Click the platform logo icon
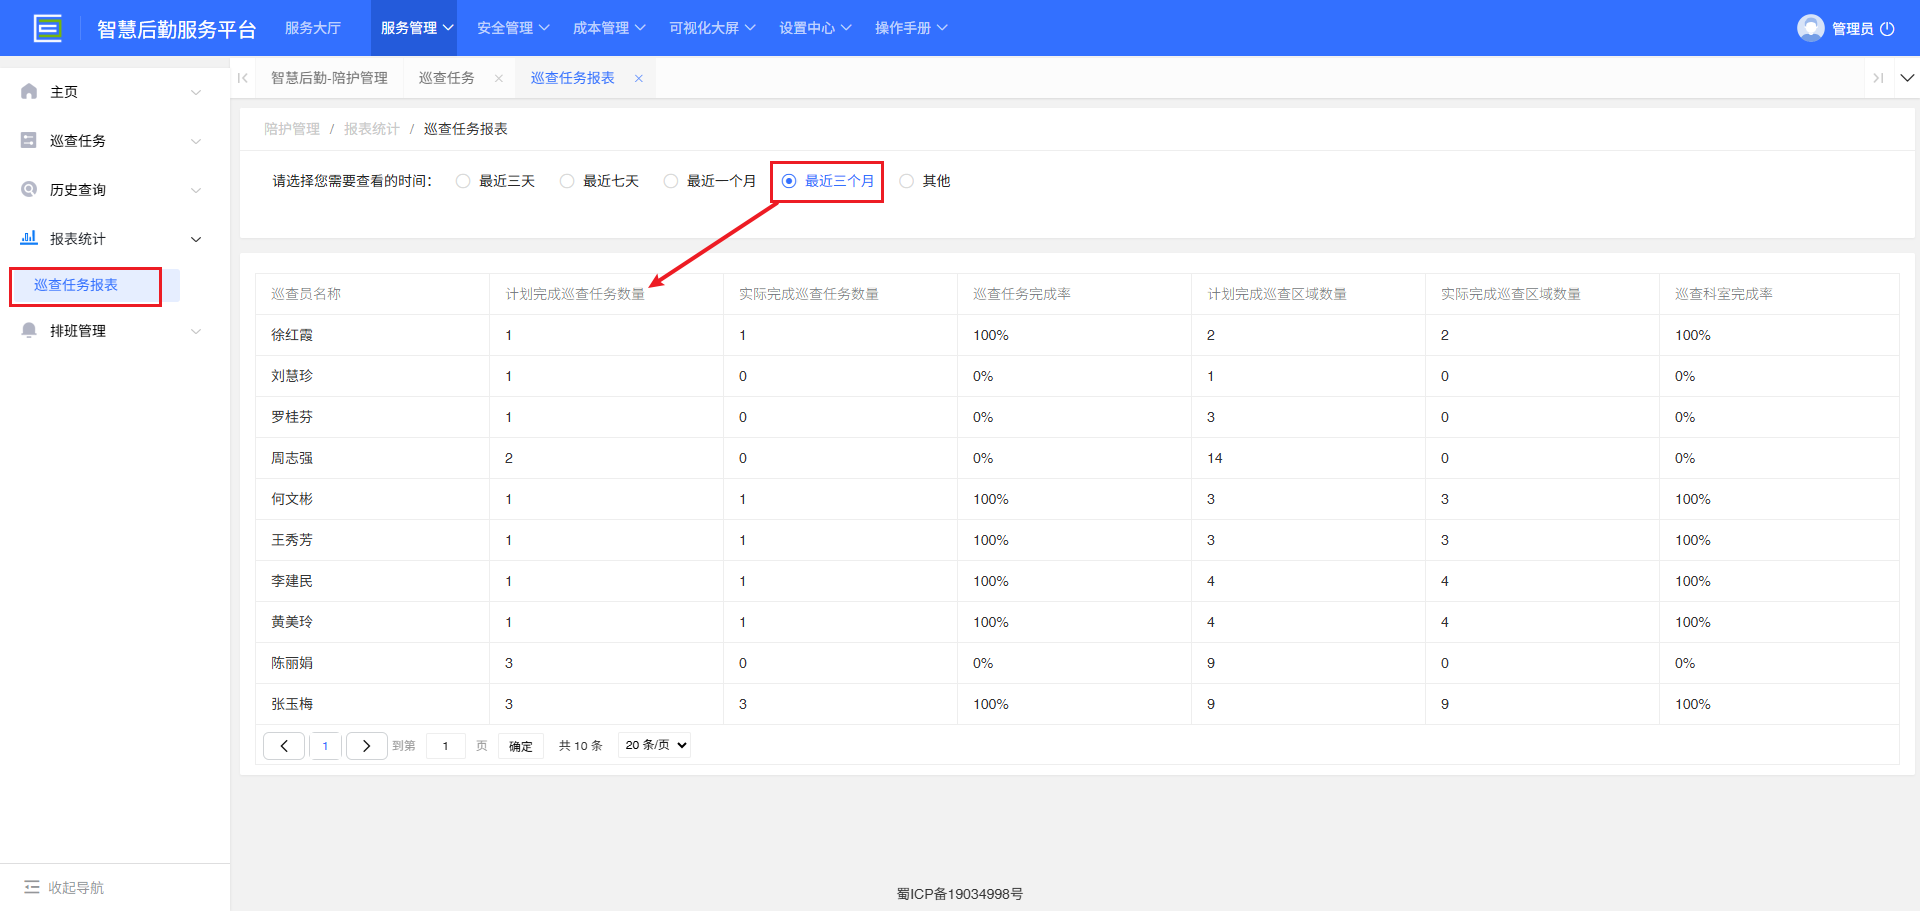This screenshot has width=1920, height=911. (48, 28)
